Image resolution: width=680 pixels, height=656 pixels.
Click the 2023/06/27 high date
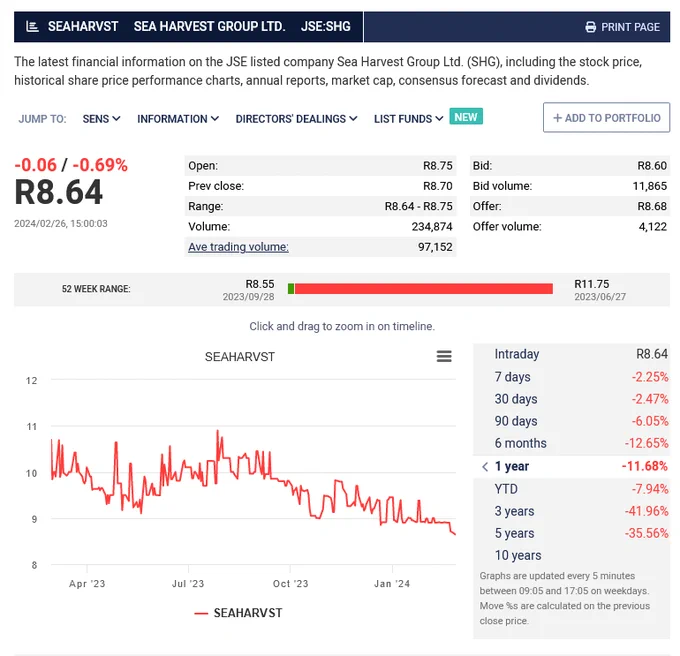coord(600,297)
